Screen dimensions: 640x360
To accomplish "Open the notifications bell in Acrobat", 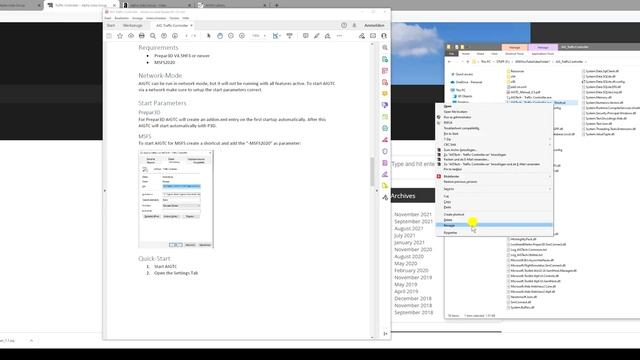I will [x=354, y=25].
